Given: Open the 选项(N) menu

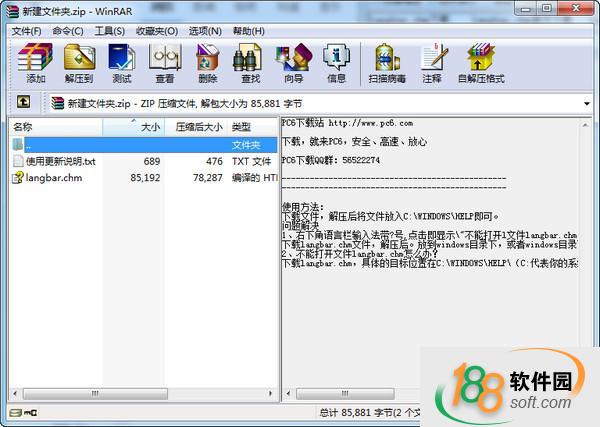Looking at the screenshot, I should coord(205,31).
